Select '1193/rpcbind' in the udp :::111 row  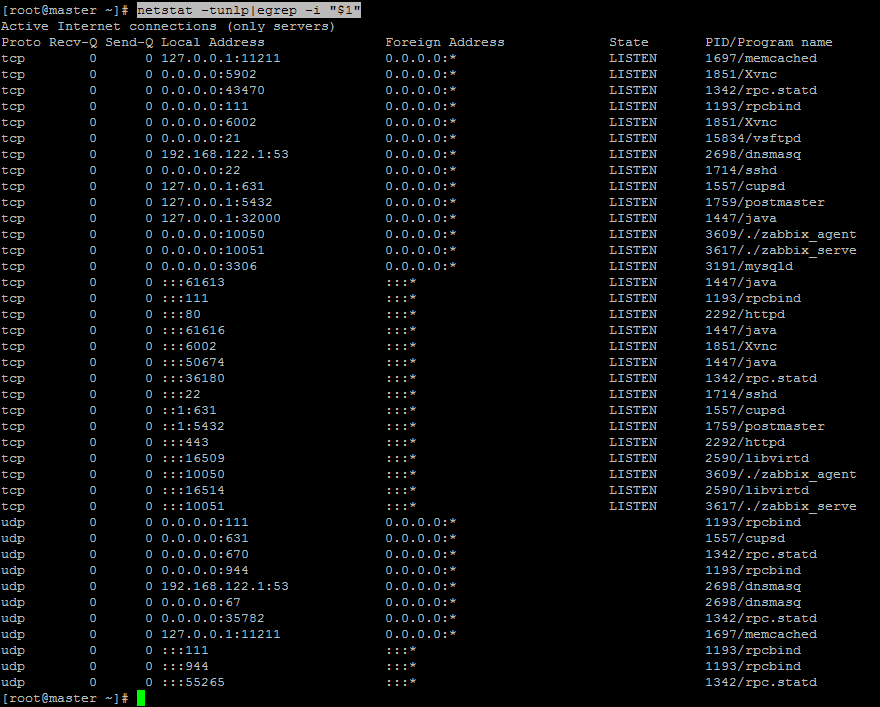pyautogui.click(x=753, y=650)
